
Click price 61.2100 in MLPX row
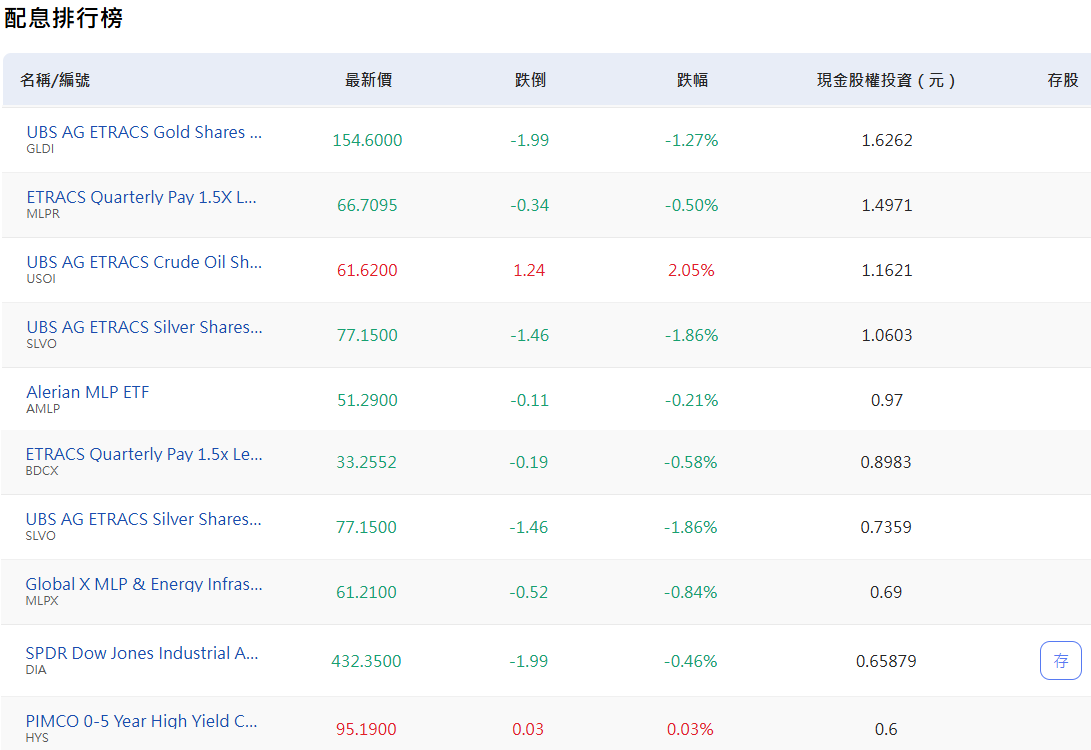[x=367, y=593]
